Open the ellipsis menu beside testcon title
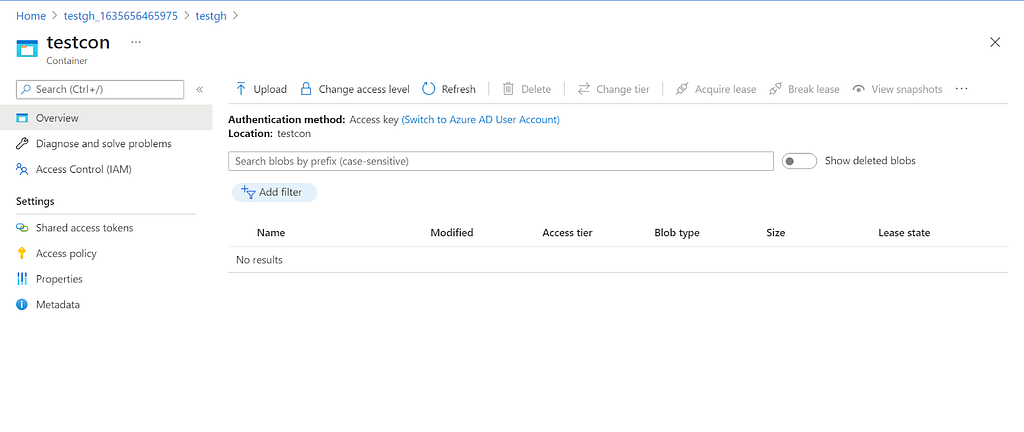Image resolution: width=1024 pixels, height=432 pixels. click(x=135, y=42)
